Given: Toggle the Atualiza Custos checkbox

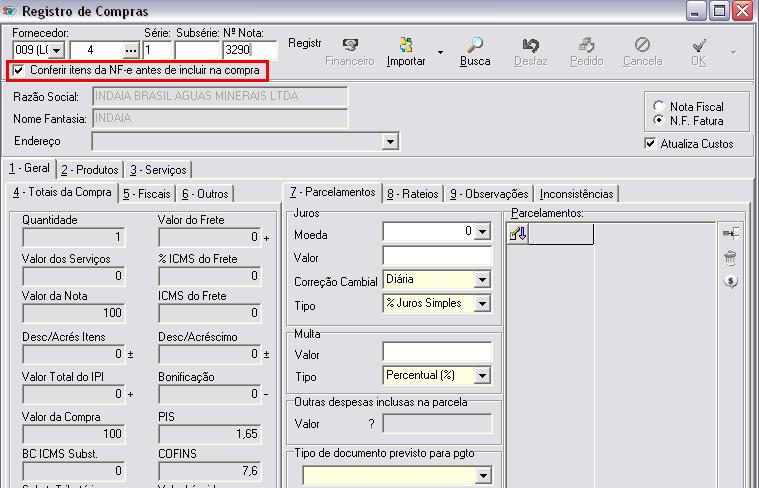Looking at the screenshot, I should (651, 144).
